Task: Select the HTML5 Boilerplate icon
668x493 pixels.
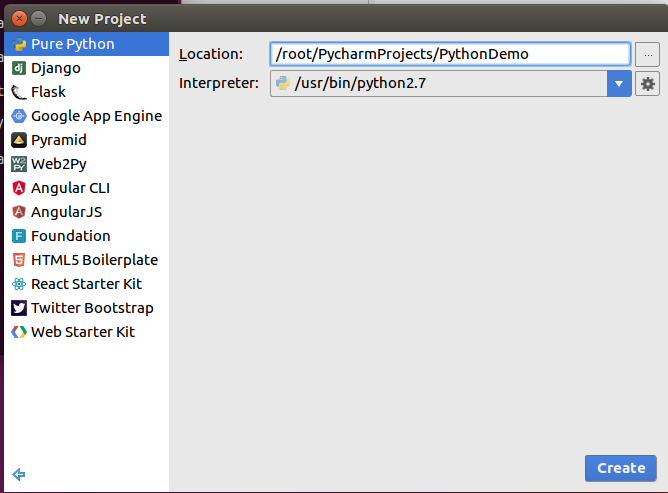Action: [x=19, y=260]
